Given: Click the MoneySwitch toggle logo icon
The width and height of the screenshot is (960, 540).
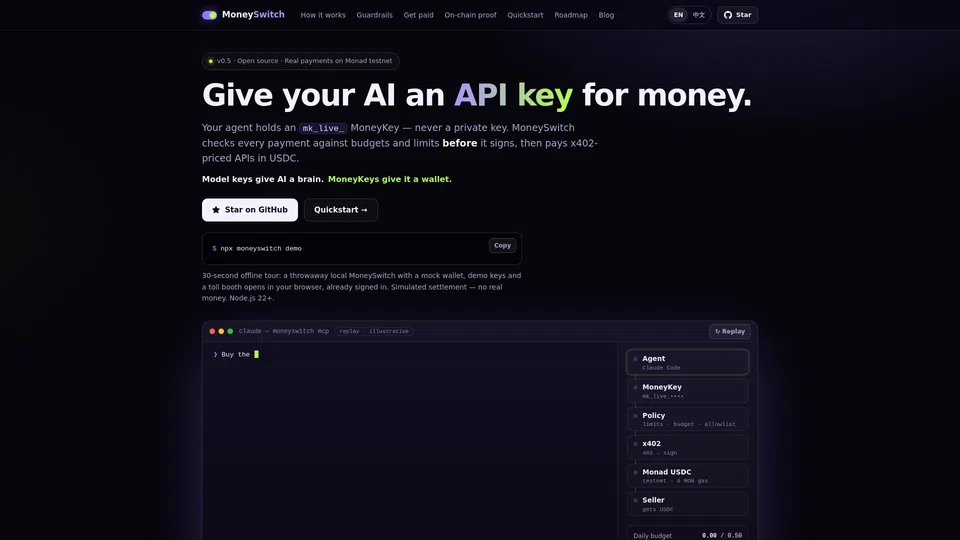Looking at the screenshot, I should [209, 15].
